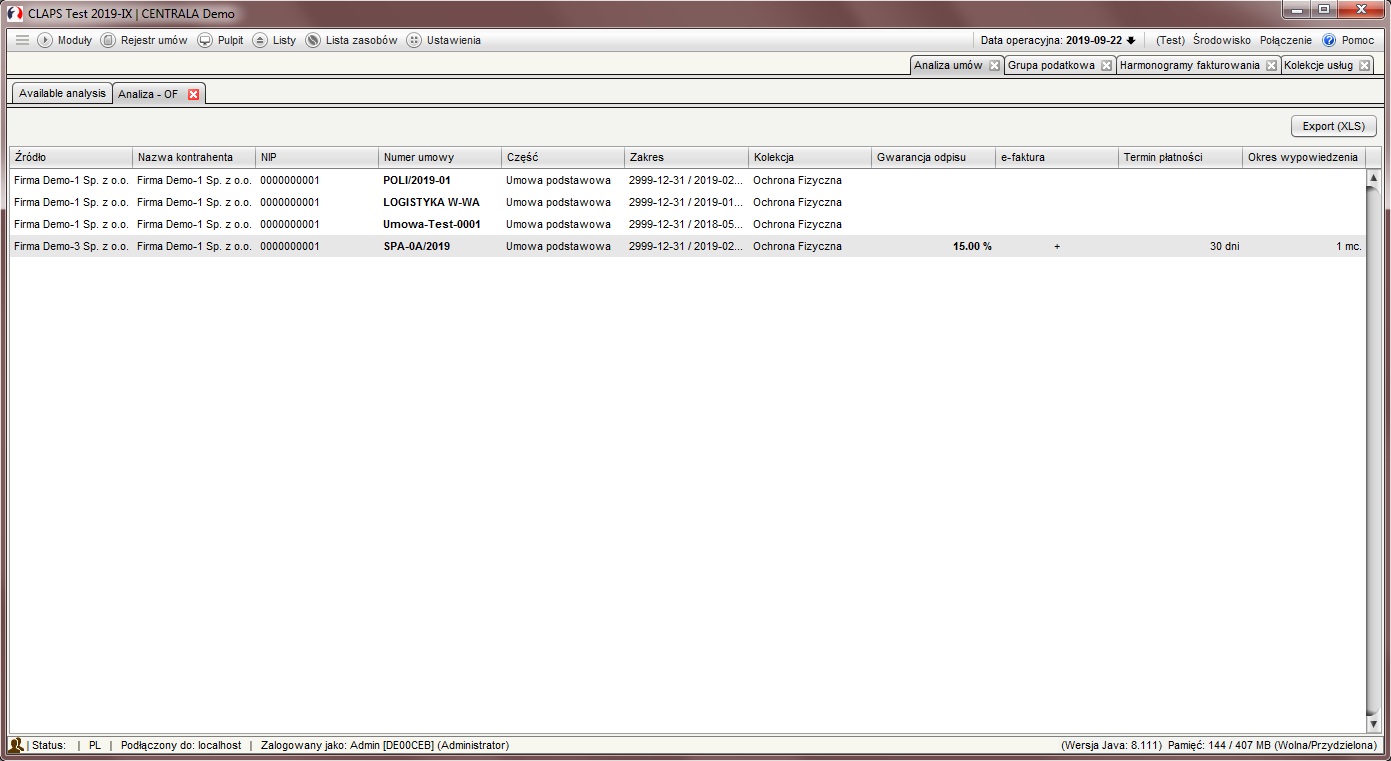Sort by Nazwa kontrahenta column header

click(194, 157)
